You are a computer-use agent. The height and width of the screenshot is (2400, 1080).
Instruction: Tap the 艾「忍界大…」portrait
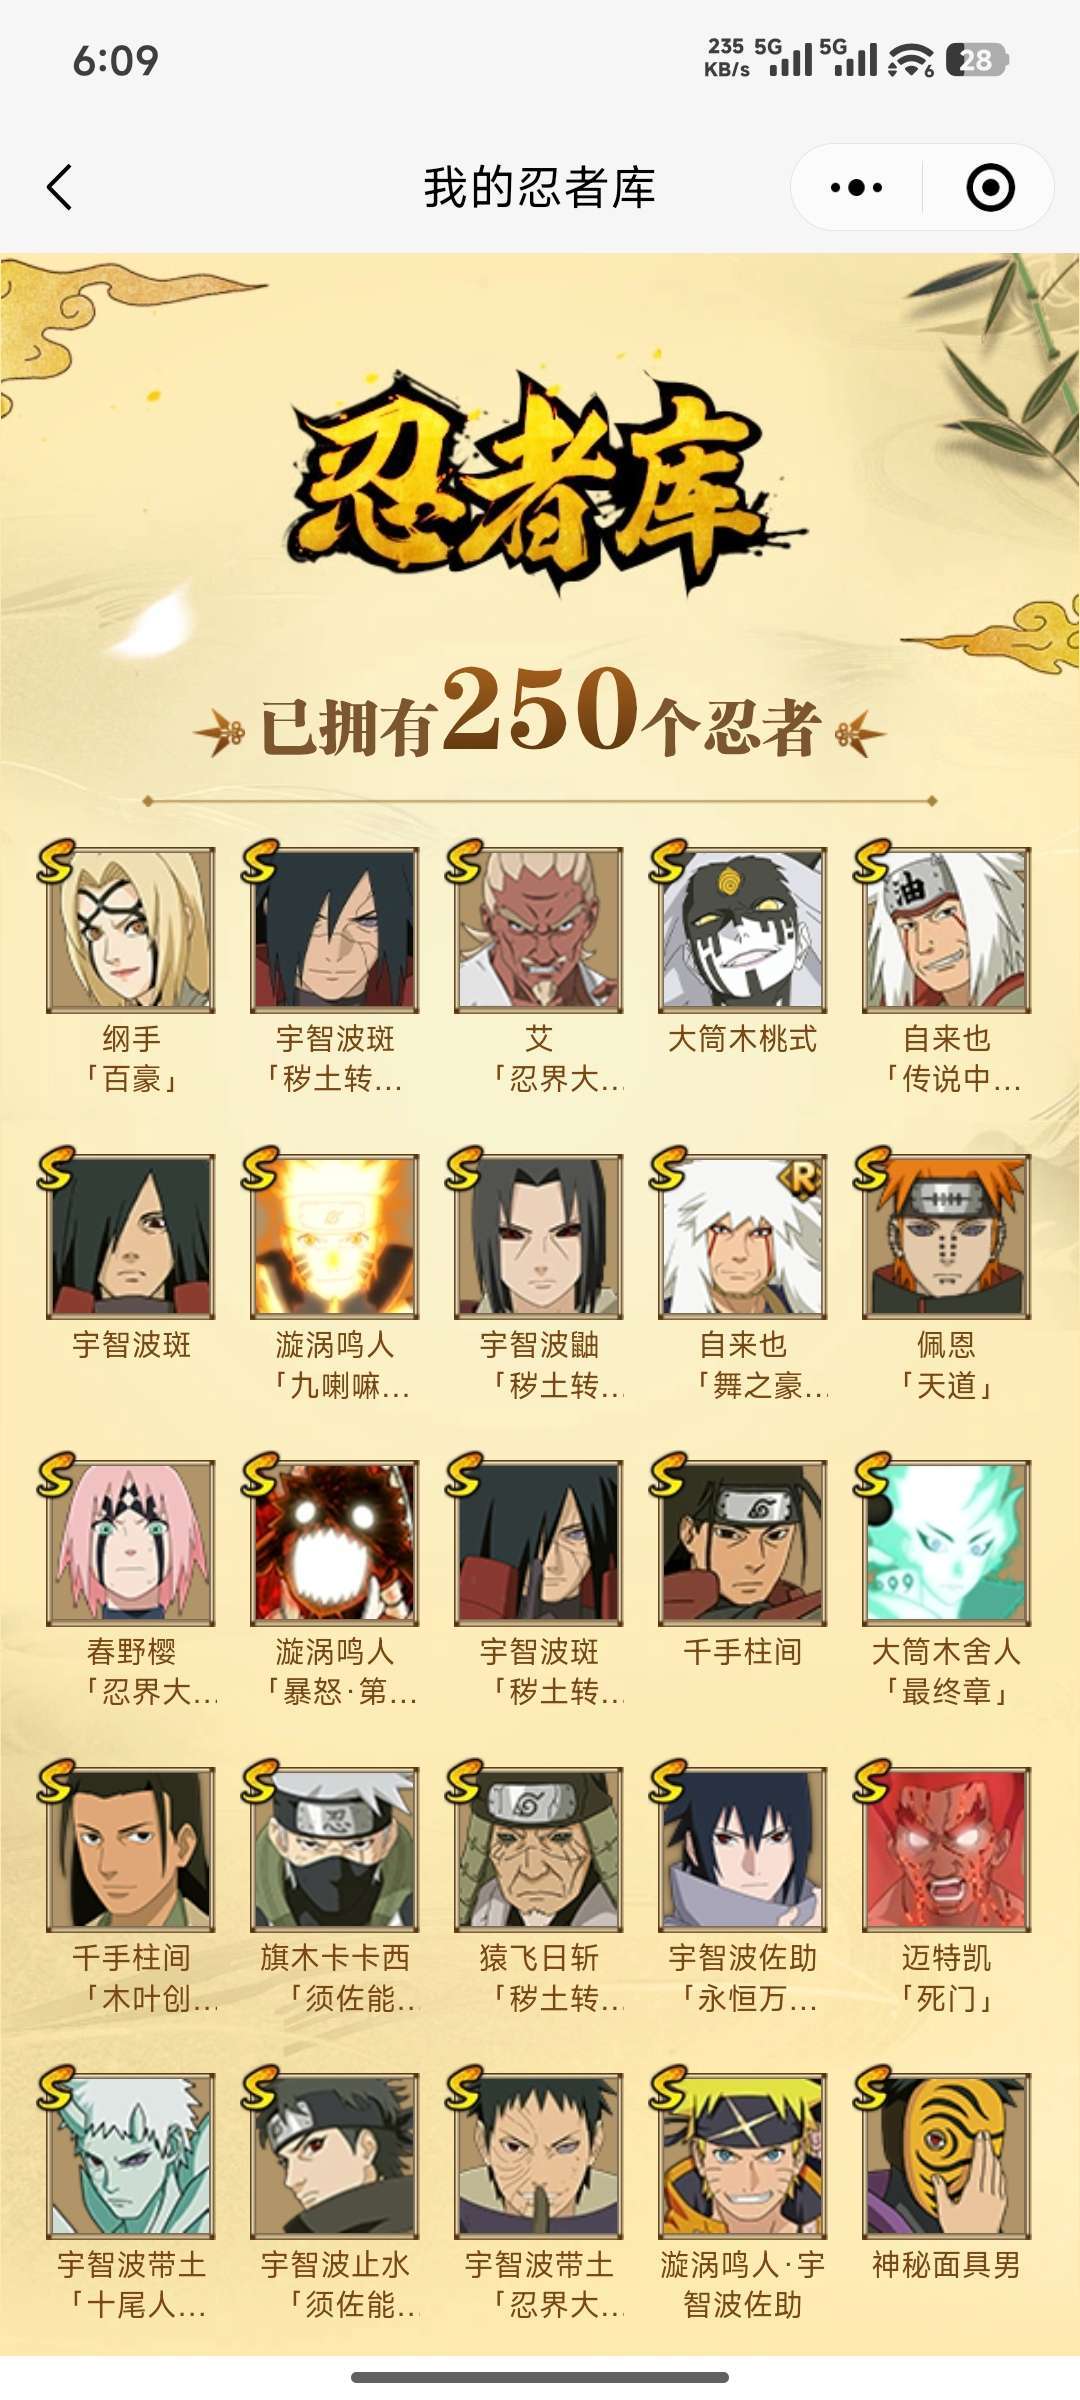(539, 930)
